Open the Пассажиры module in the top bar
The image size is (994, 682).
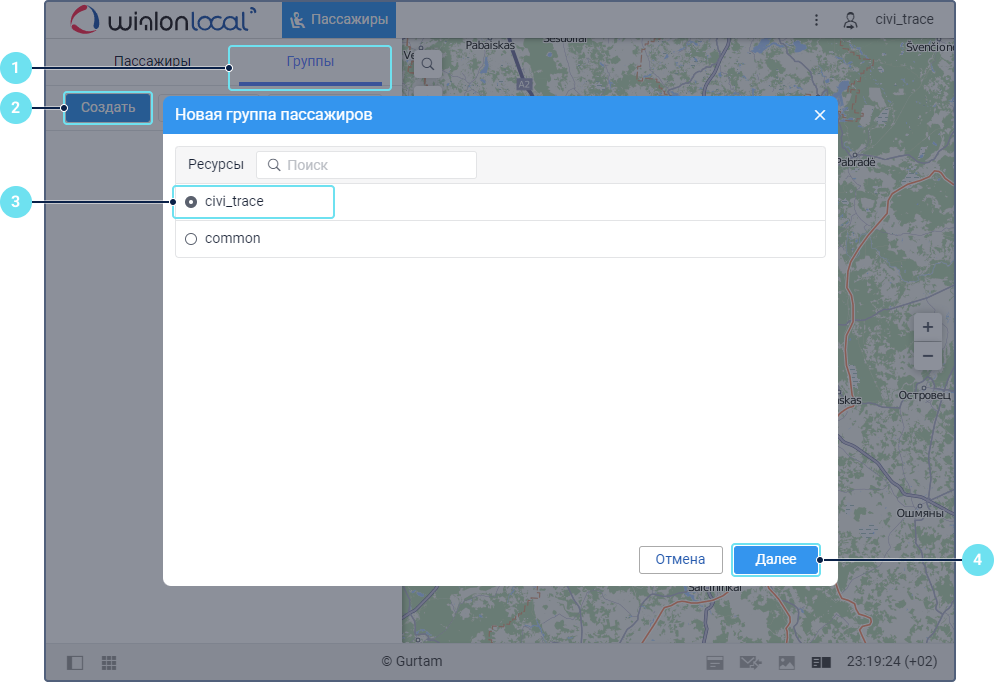point(339,20)
